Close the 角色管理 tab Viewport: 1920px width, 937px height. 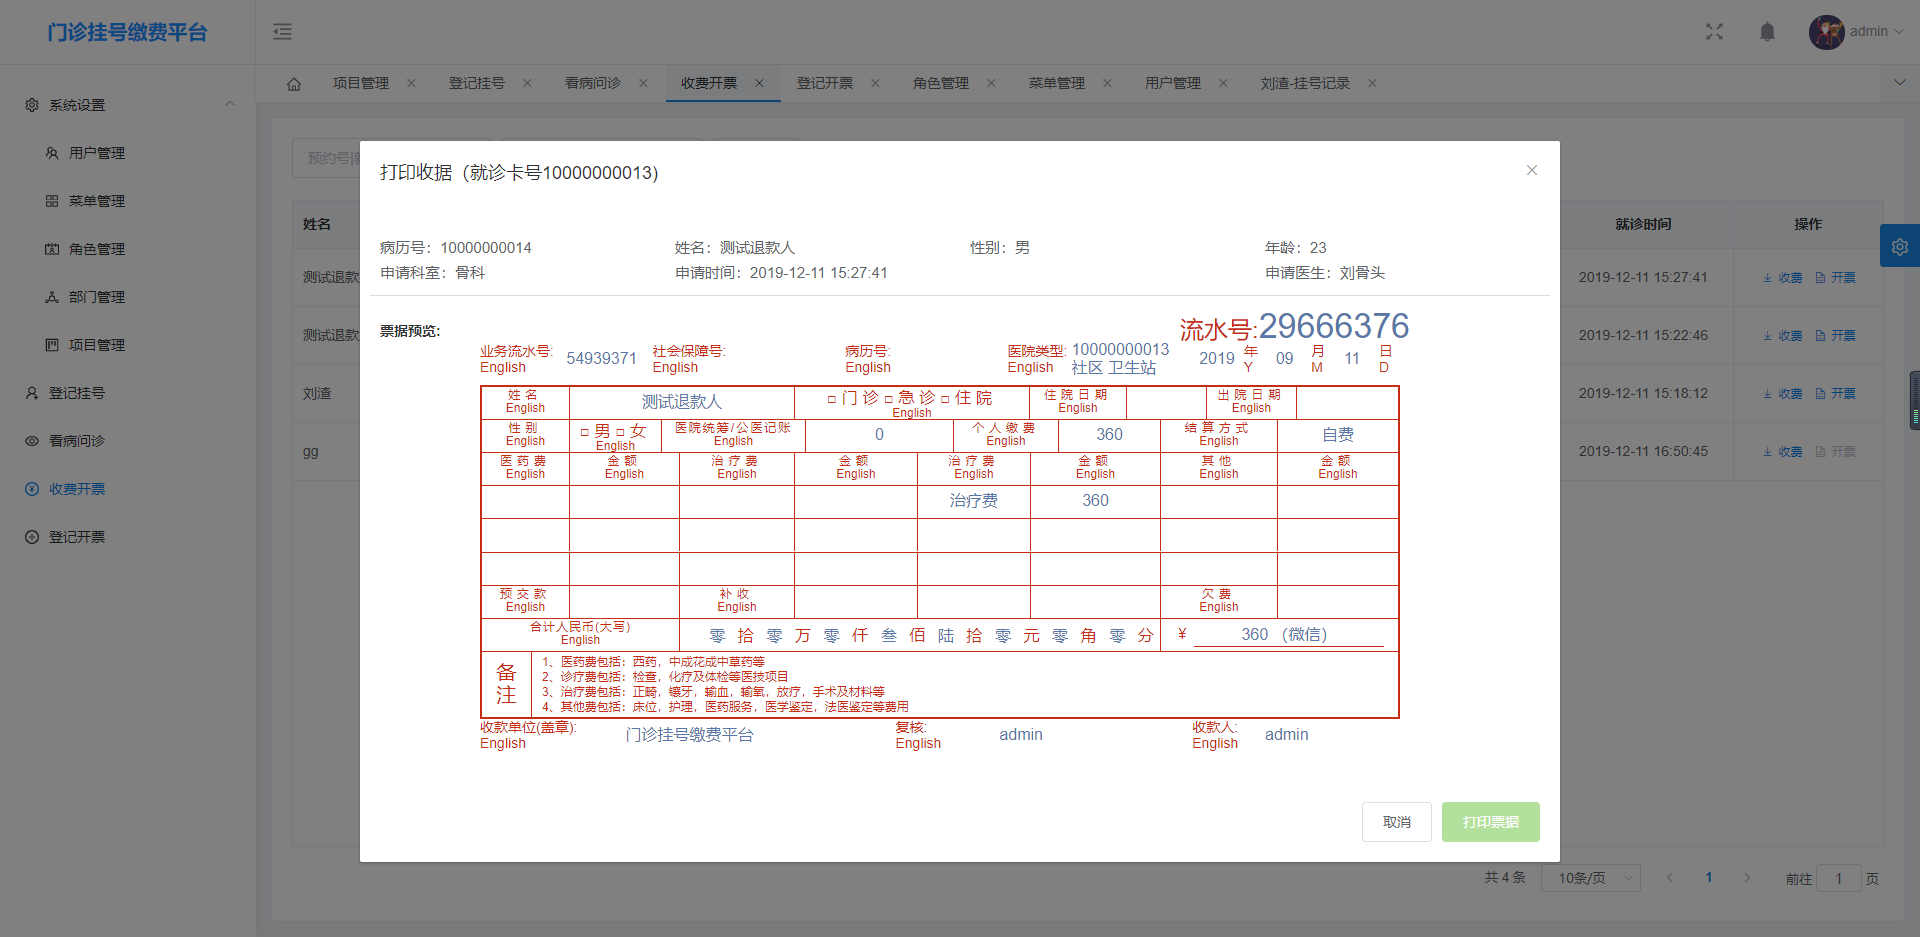991,83
